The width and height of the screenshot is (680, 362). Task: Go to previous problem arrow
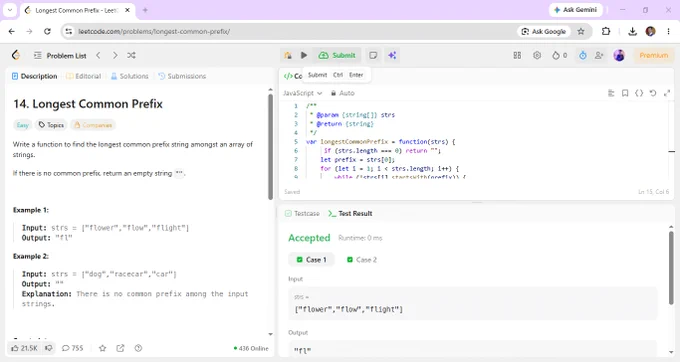coord(98,55)
